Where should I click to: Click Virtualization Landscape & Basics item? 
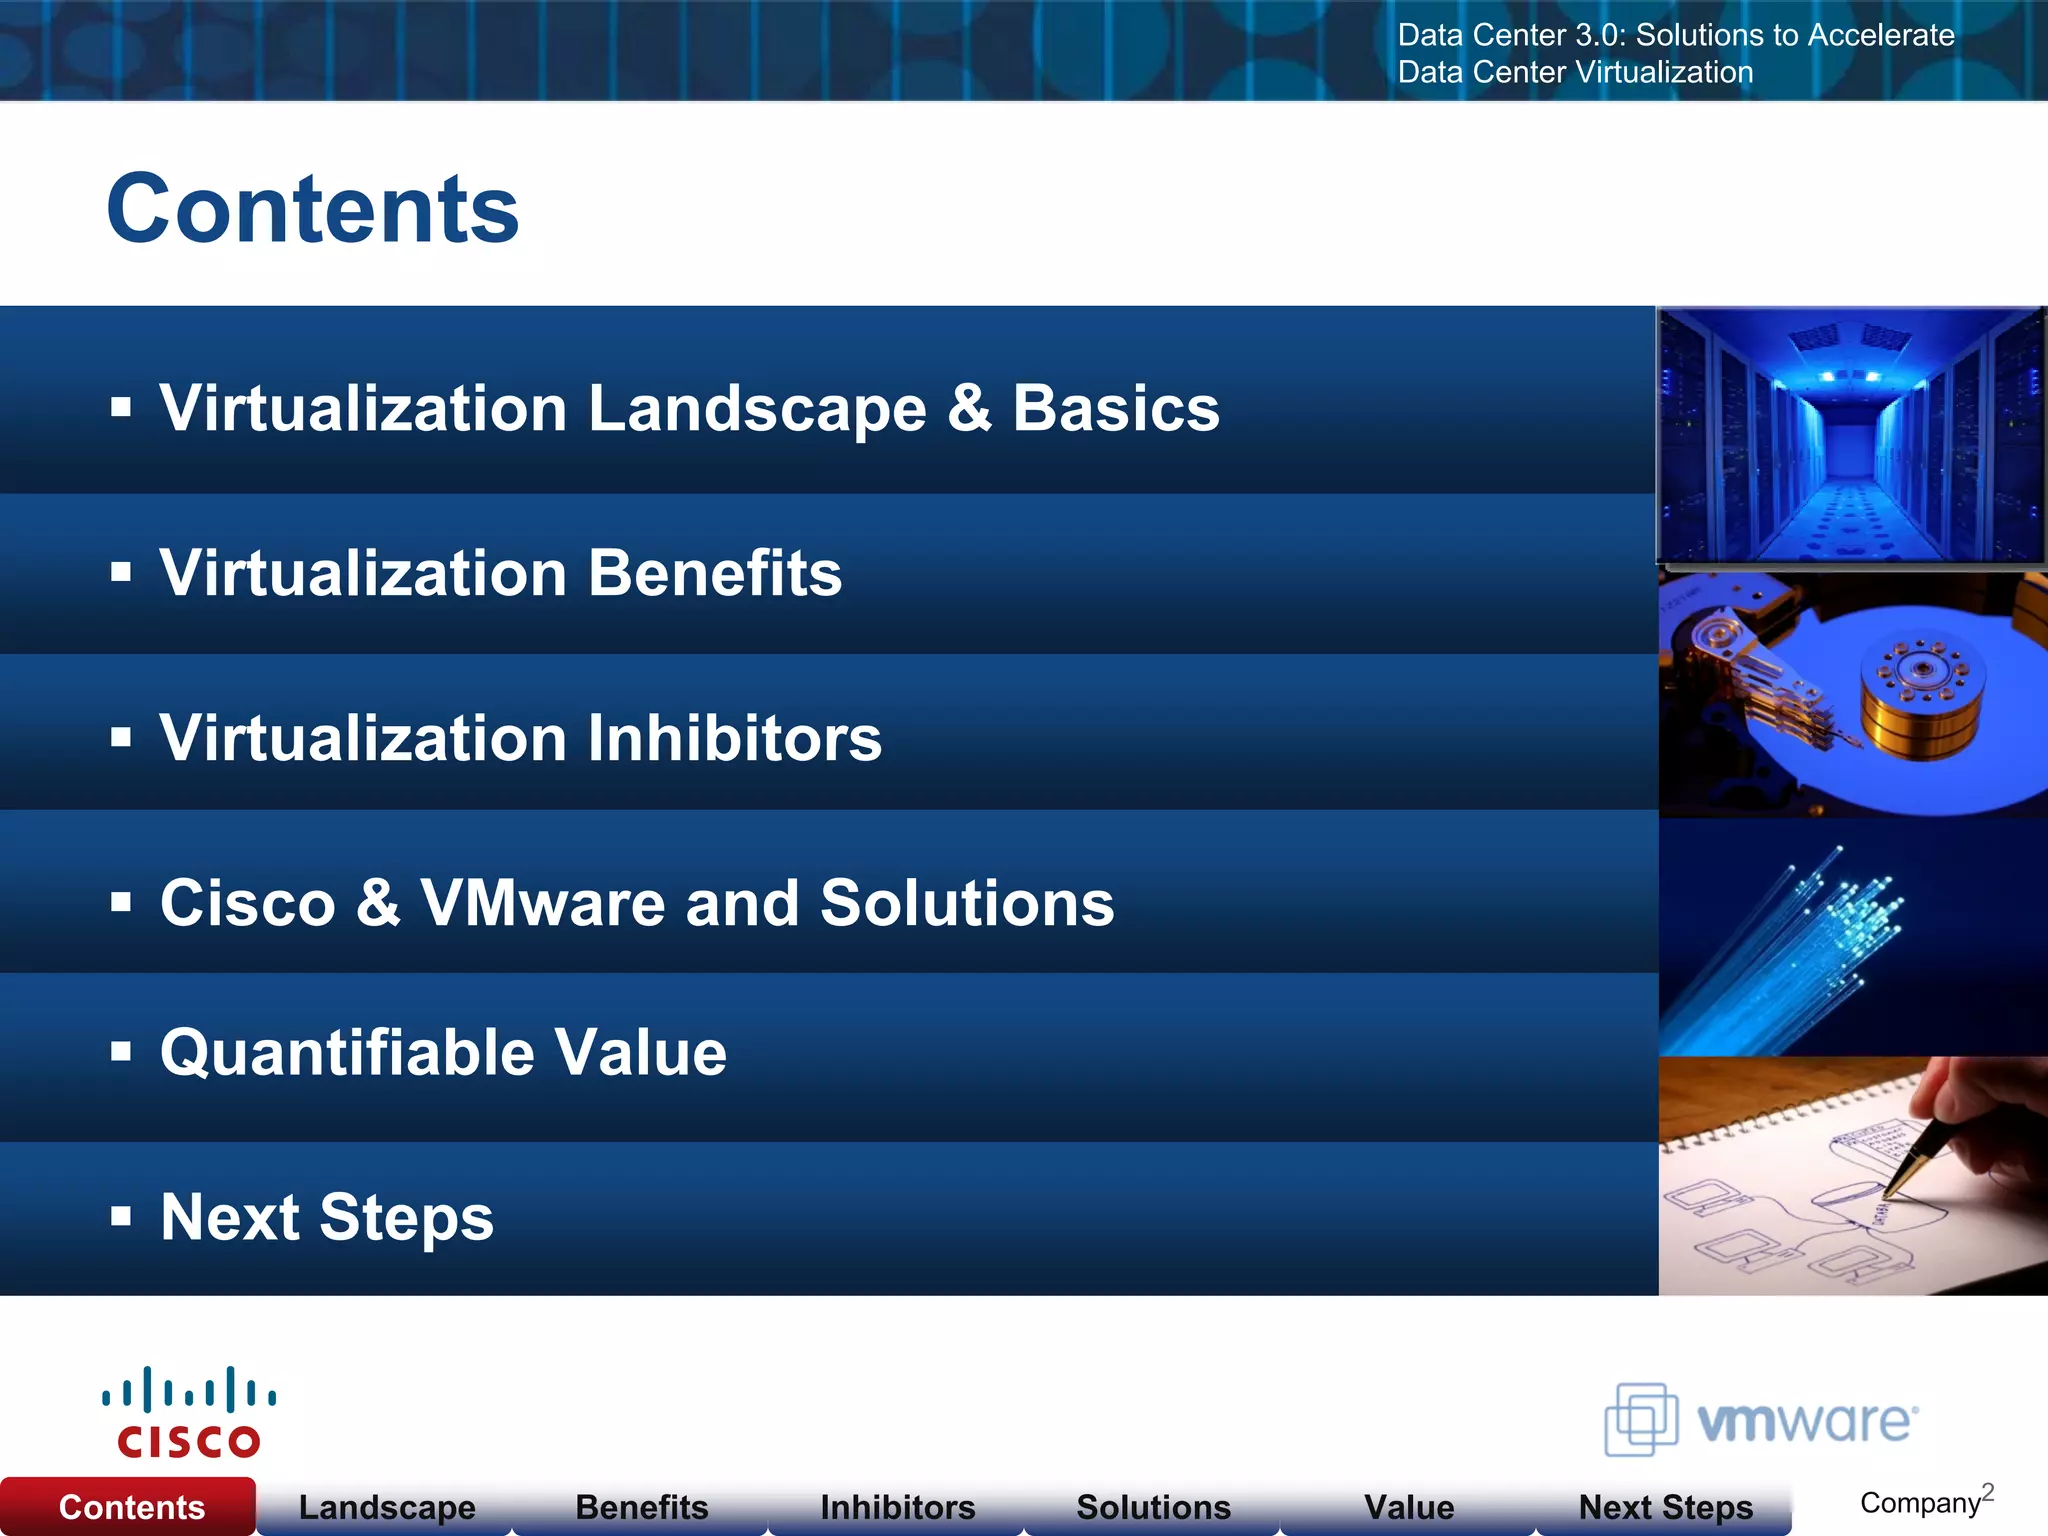[689, 408]
